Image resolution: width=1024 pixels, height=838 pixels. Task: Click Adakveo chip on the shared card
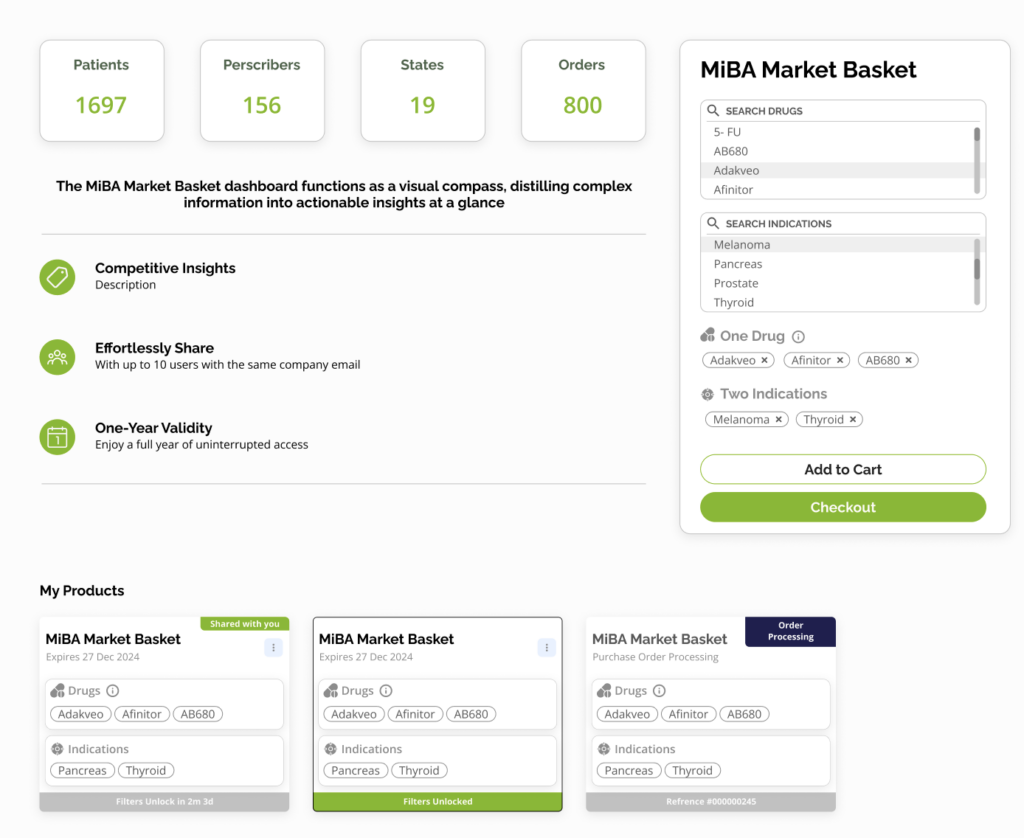[x=81, y=715]
